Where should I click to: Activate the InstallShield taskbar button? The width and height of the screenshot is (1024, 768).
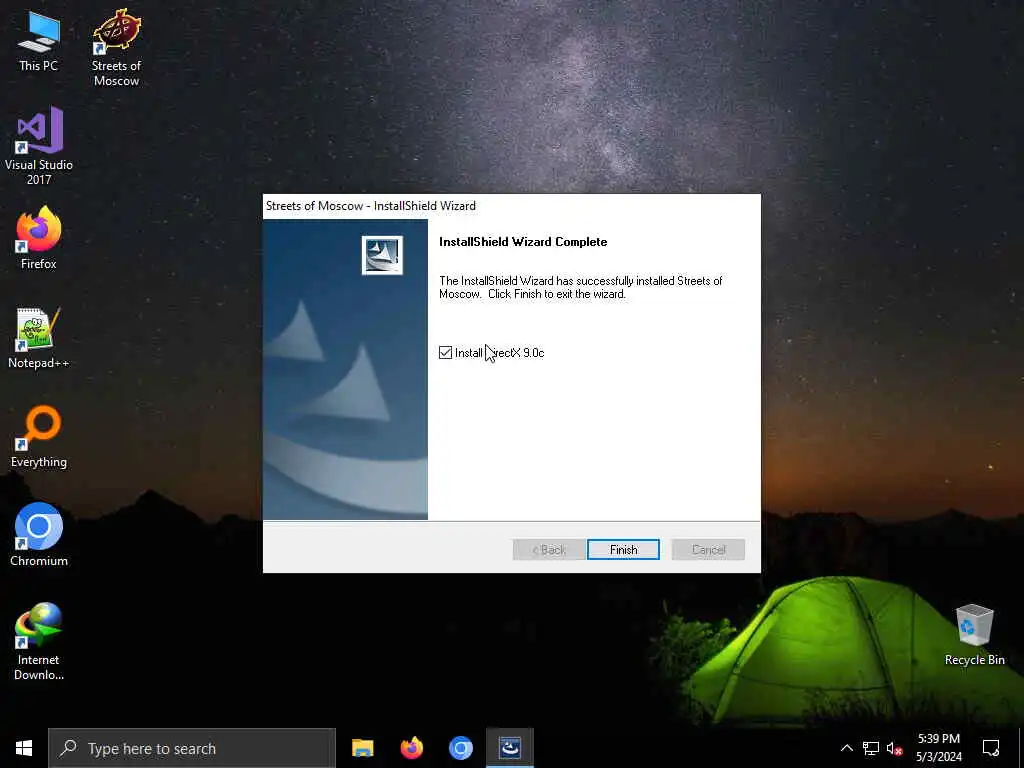[x=510, y=748]
